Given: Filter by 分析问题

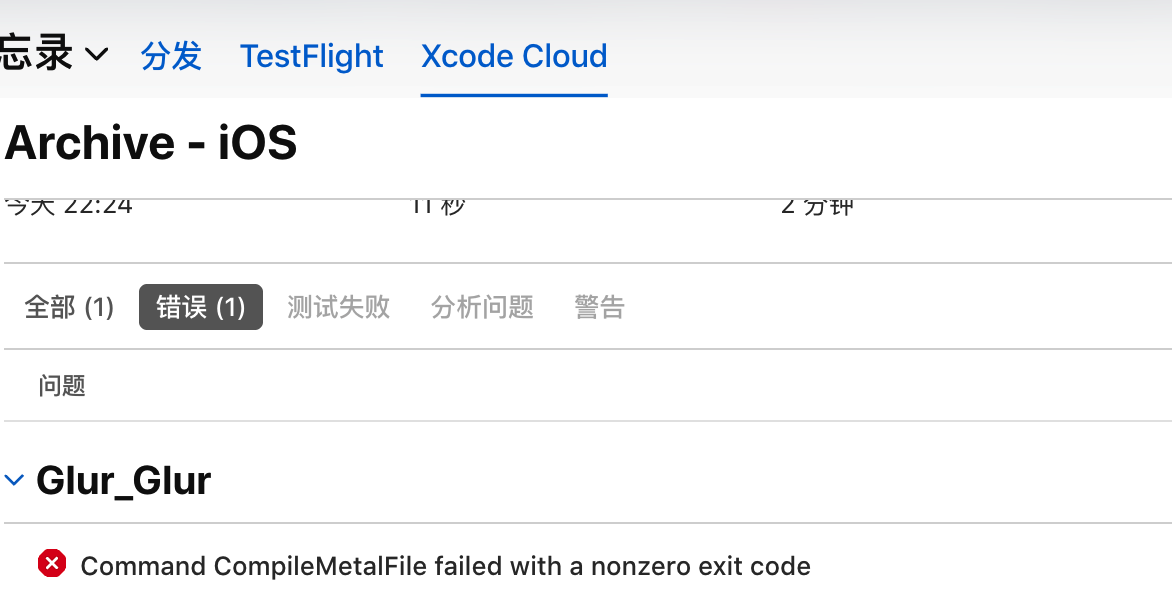Looking at the screenshot, I should click(482, 307).
